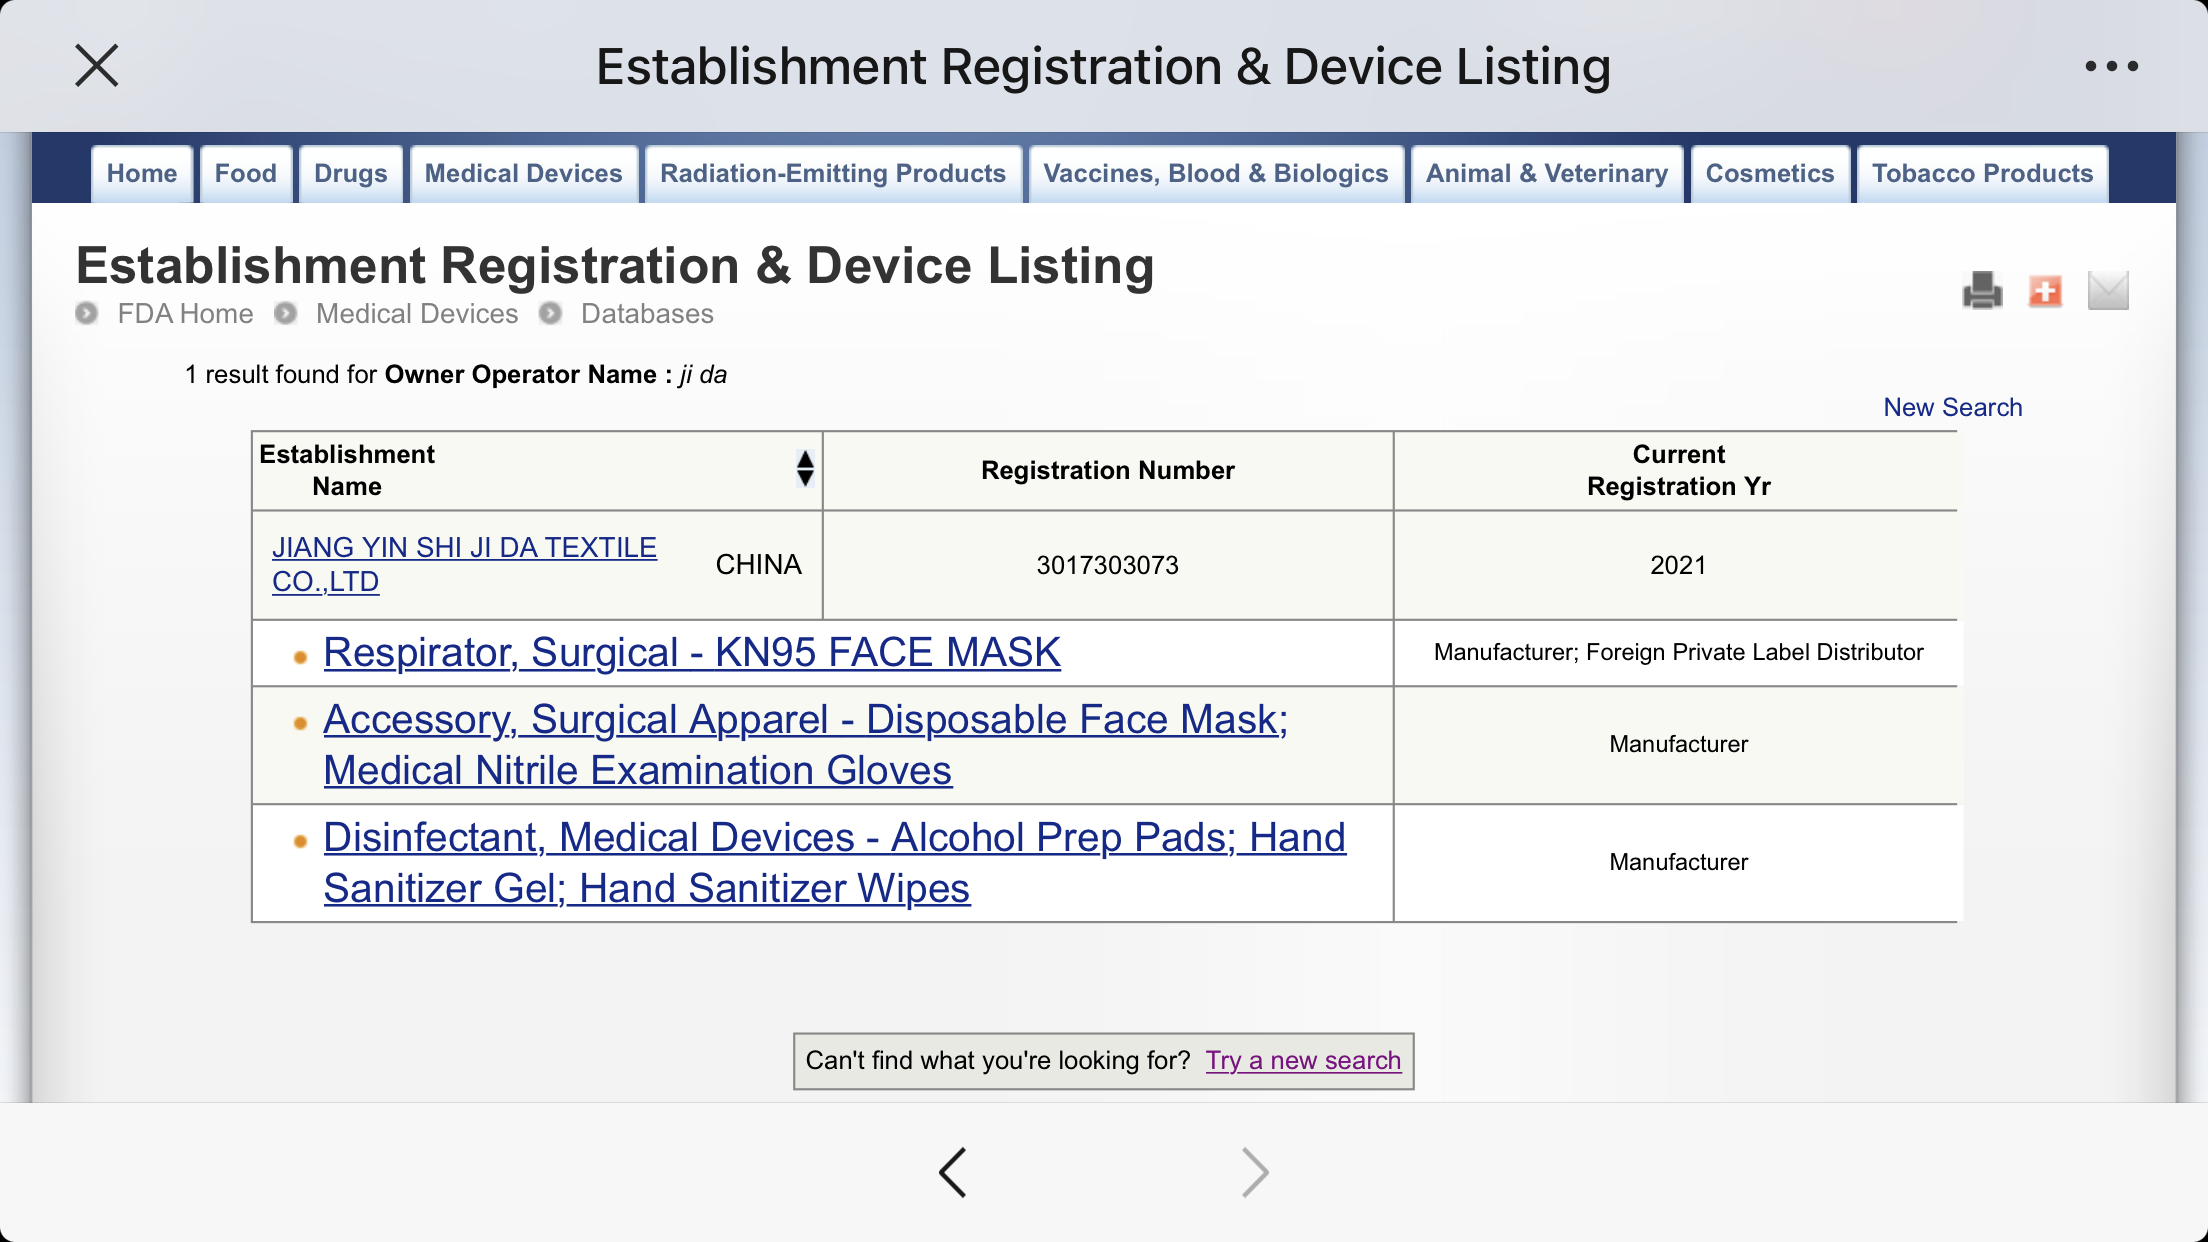Select registration number 3017303073
Image resolution: width=2208 pixels, height=1242 pixels.
[1107, 565]
